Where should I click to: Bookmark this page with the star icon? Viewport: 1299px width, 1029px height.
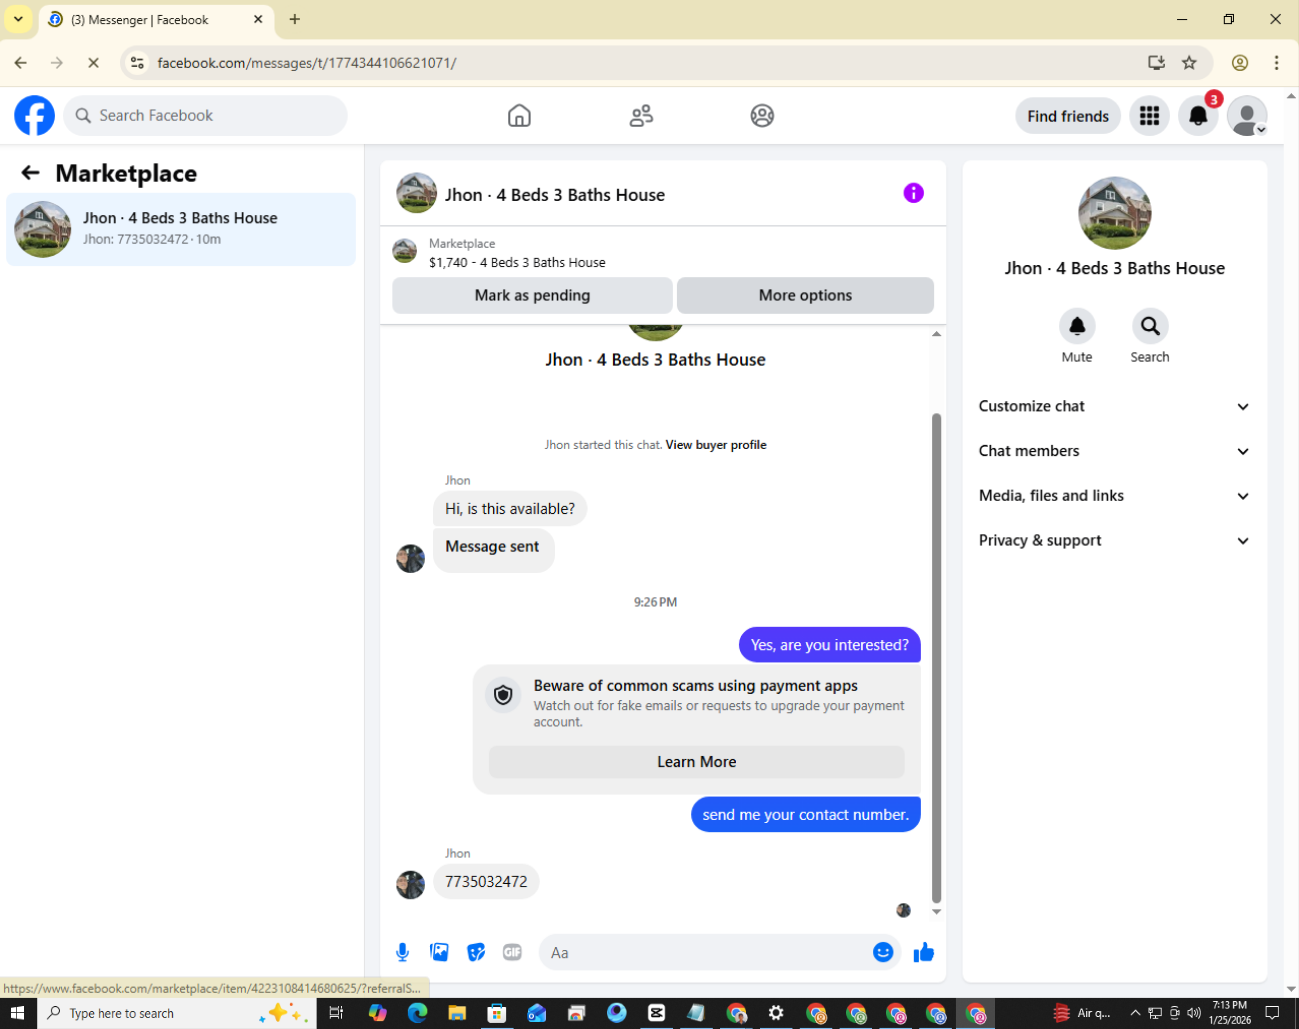pos(1189,63)
